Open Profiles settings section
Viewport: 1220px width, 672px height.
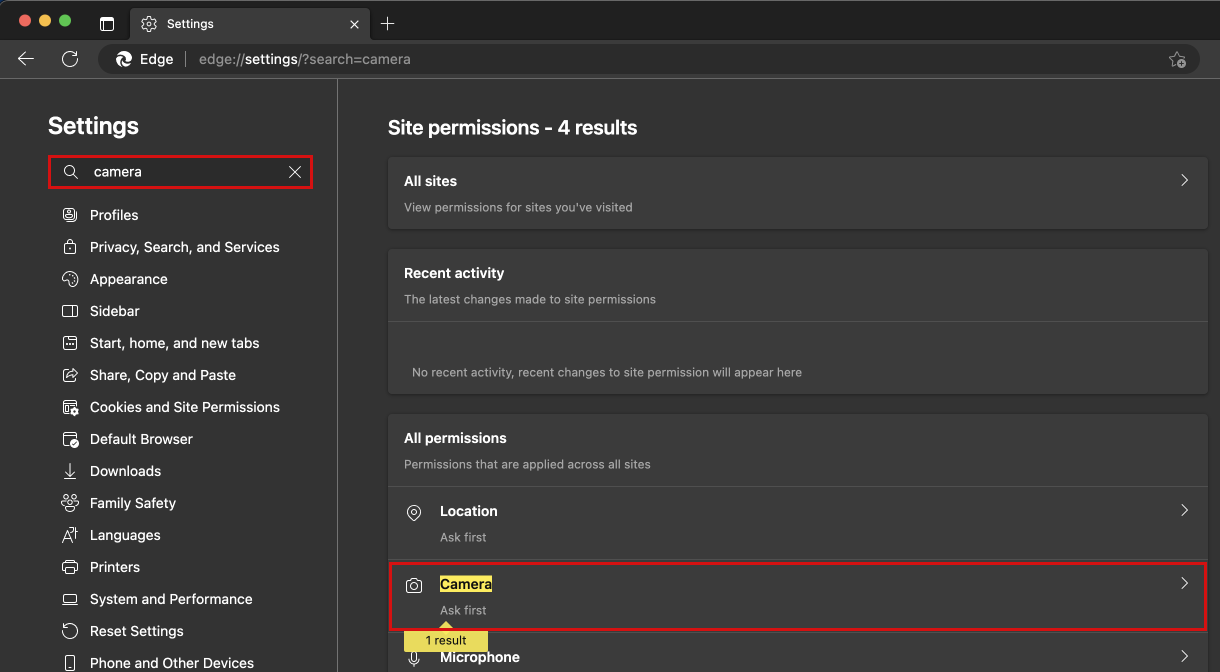pos(114,215)
